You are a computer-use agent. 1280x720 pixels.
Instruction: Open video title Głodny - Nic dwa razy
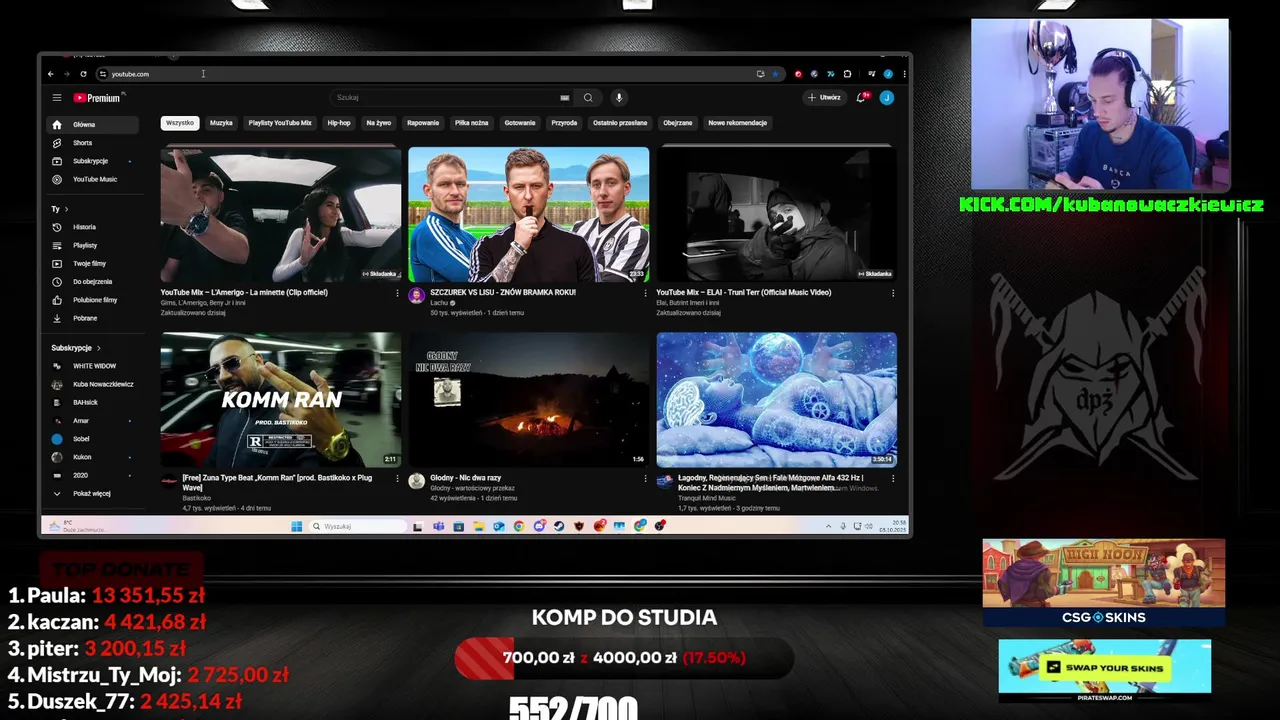click(x=465, y=478)
